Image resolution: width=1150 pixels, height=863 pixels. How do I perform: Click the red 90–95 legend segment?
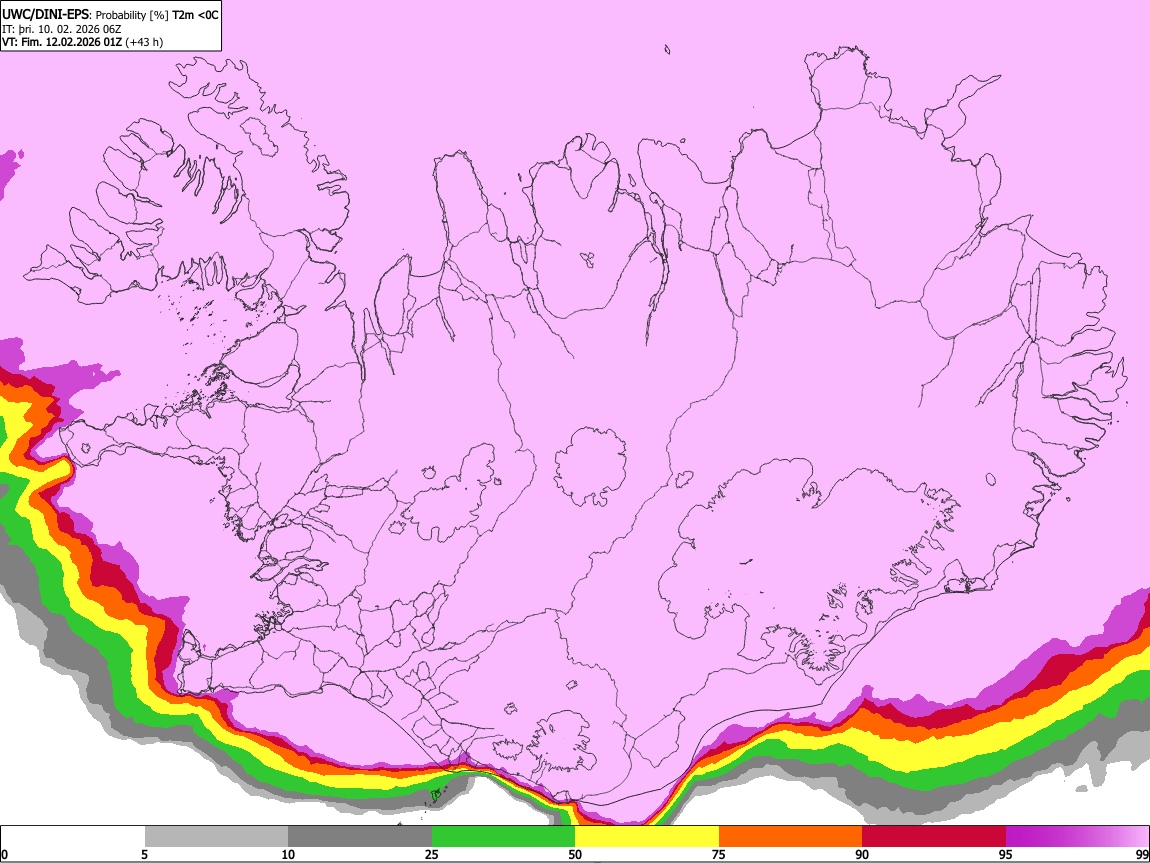tap(934, 837)
